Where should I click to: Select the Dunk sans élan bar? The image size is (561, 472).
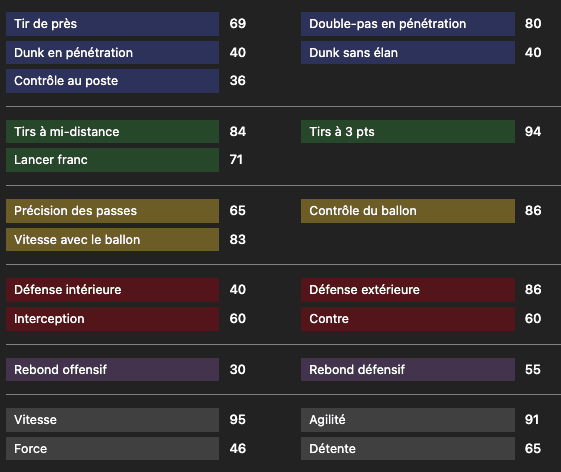click(408, 53)
